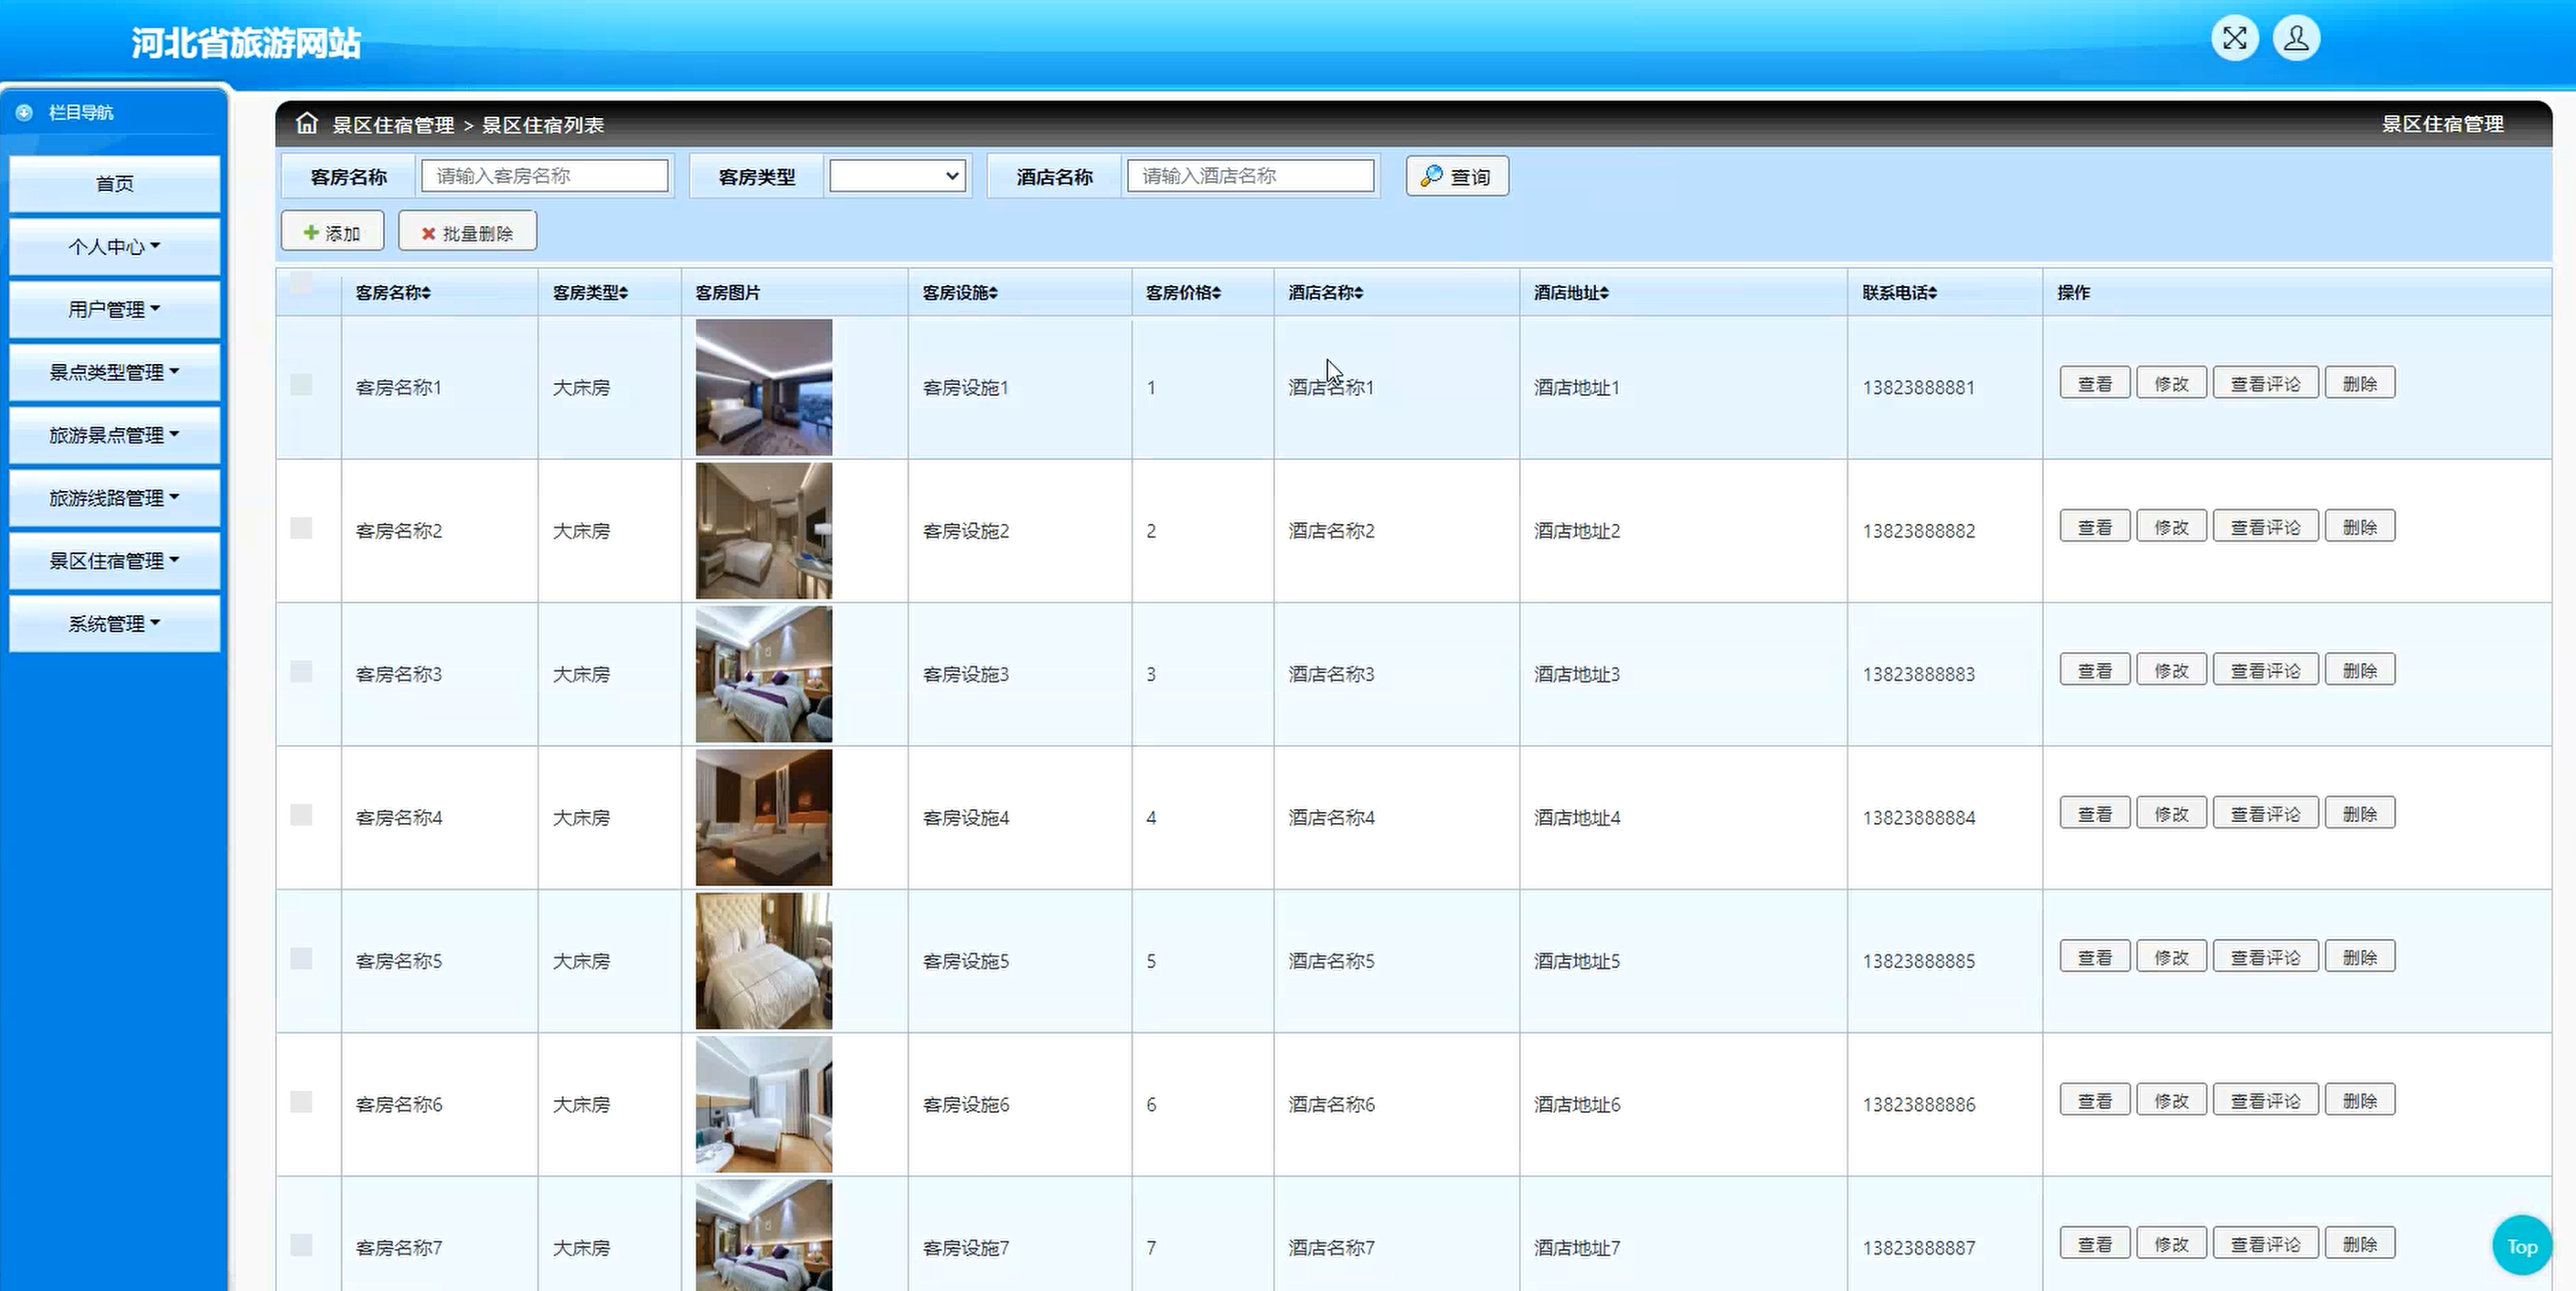Sort by 客房名称 column header
Screen dimensions: 2576x1291
point(393,292)
